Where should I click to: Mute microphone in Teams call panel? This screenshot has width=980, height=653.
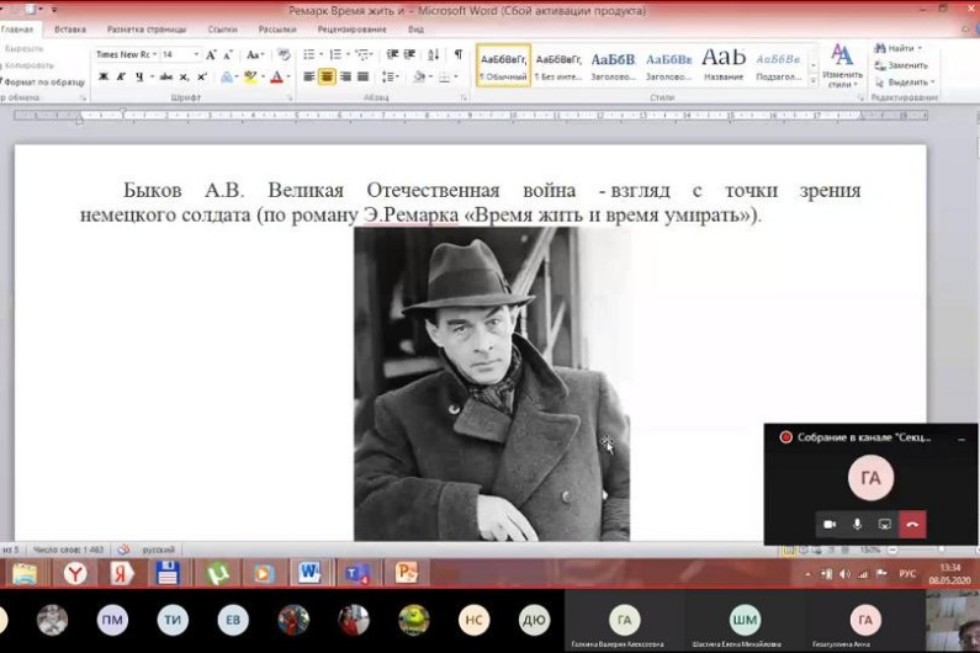pos(857,524)
